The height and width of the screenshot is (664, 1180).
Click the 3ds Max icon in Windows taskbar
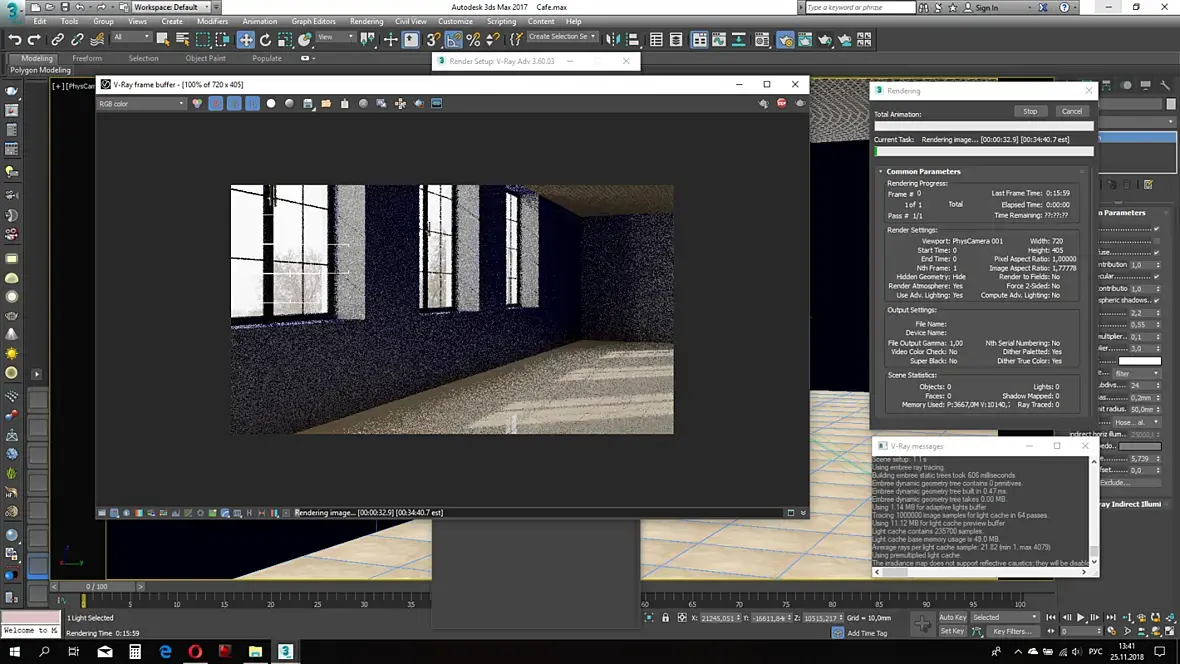pos(285,651)
